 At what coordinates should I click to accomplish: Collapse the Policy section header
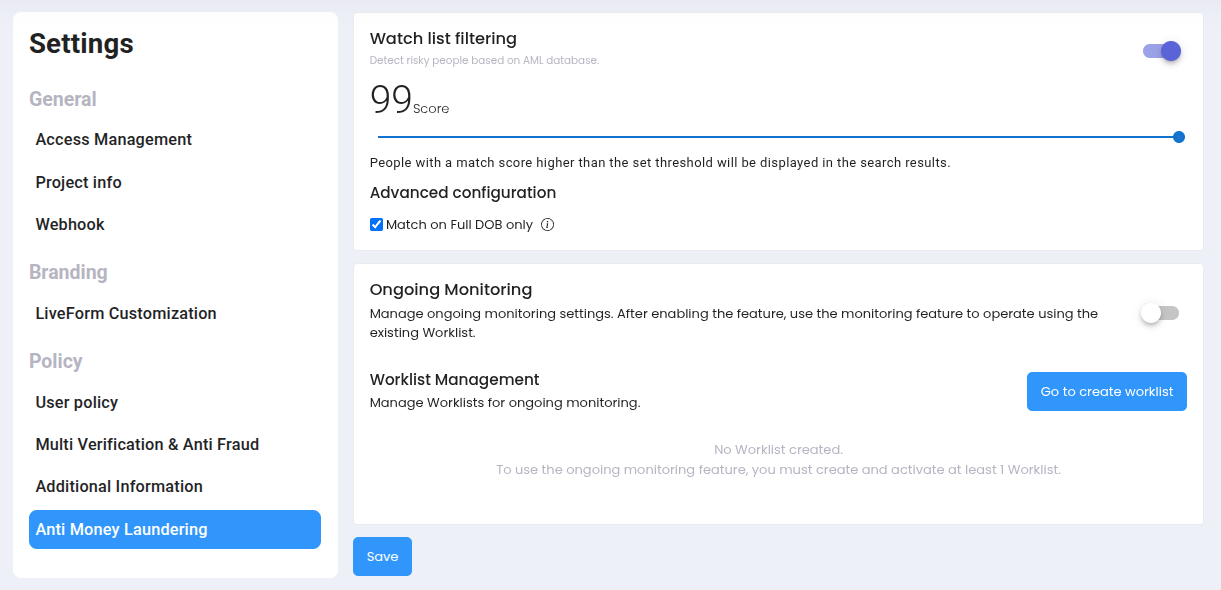tap(55, 361)
